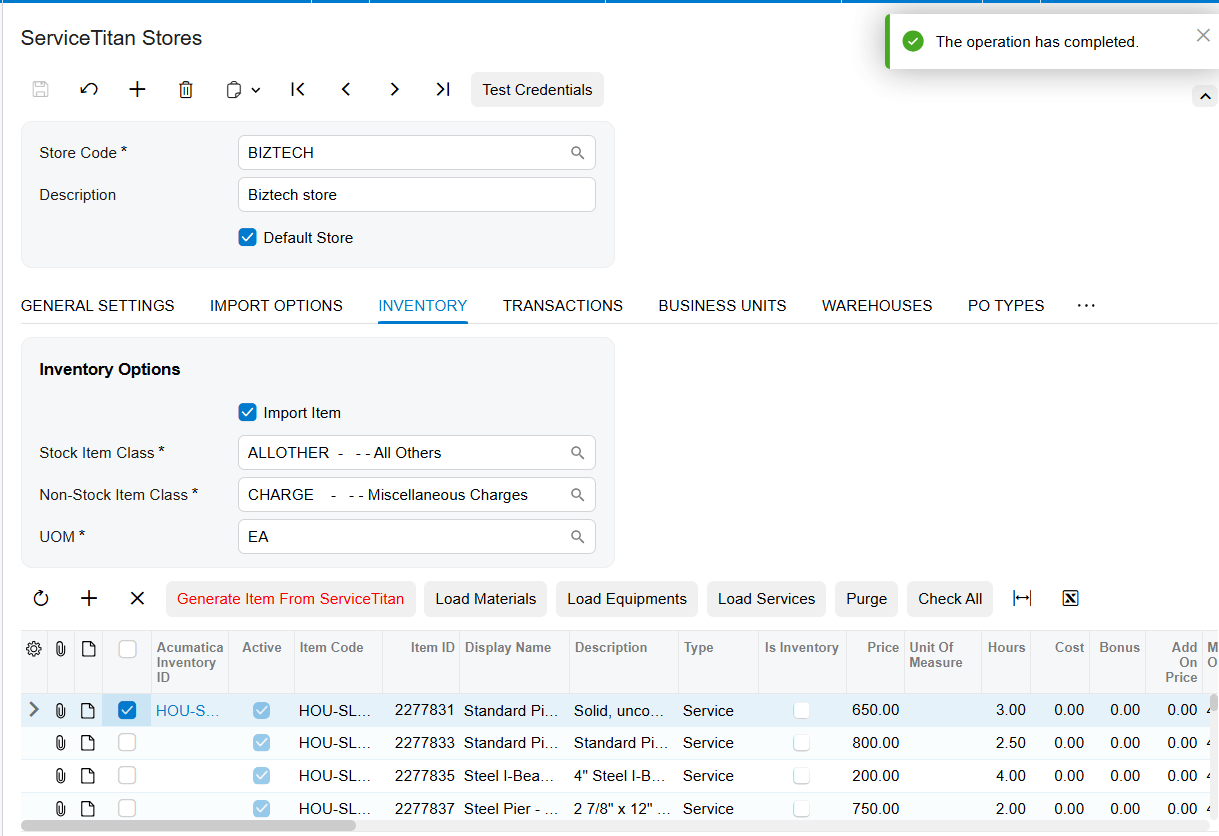Toggle the Import Item checkbox
This screenshot has height=836, width=1219.
coord(248,413)
